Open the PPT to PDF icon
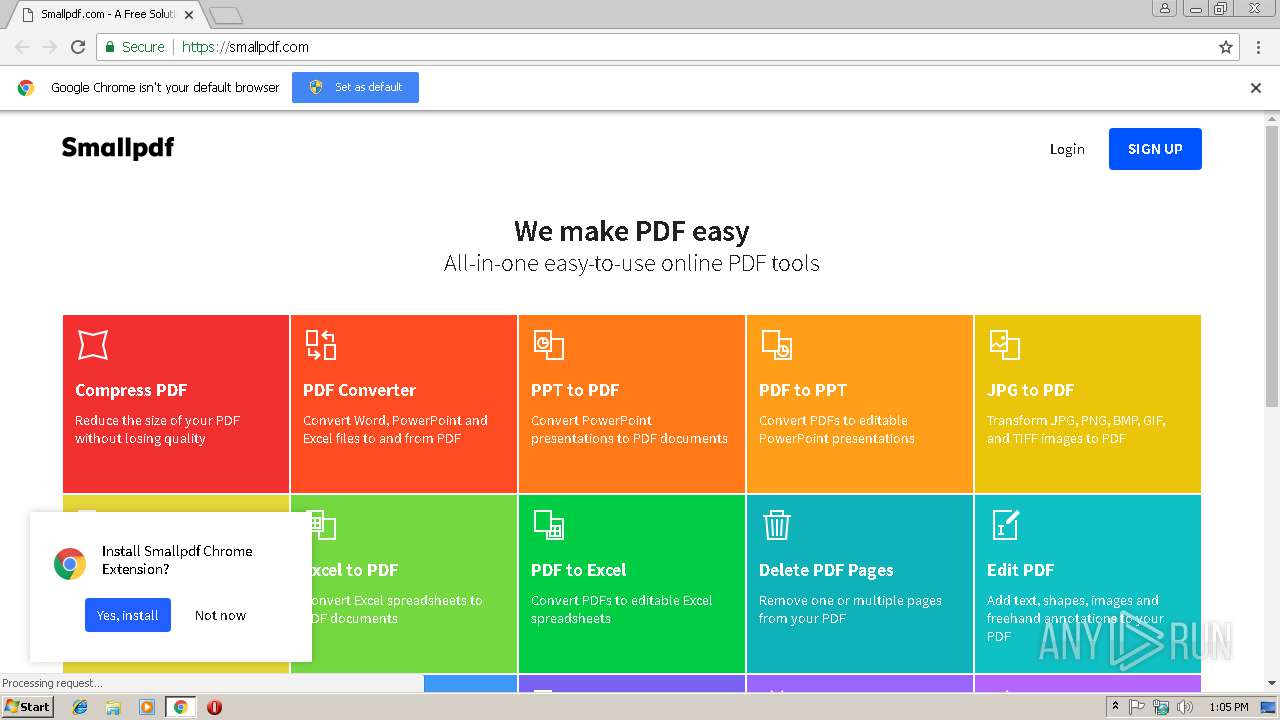 [548, 345]
